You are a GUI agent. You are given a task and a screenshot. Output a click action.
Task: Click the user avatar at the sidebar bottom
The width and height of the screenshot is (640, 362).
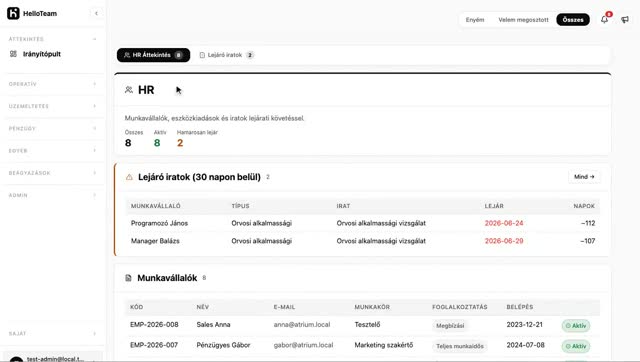point(16,359)
